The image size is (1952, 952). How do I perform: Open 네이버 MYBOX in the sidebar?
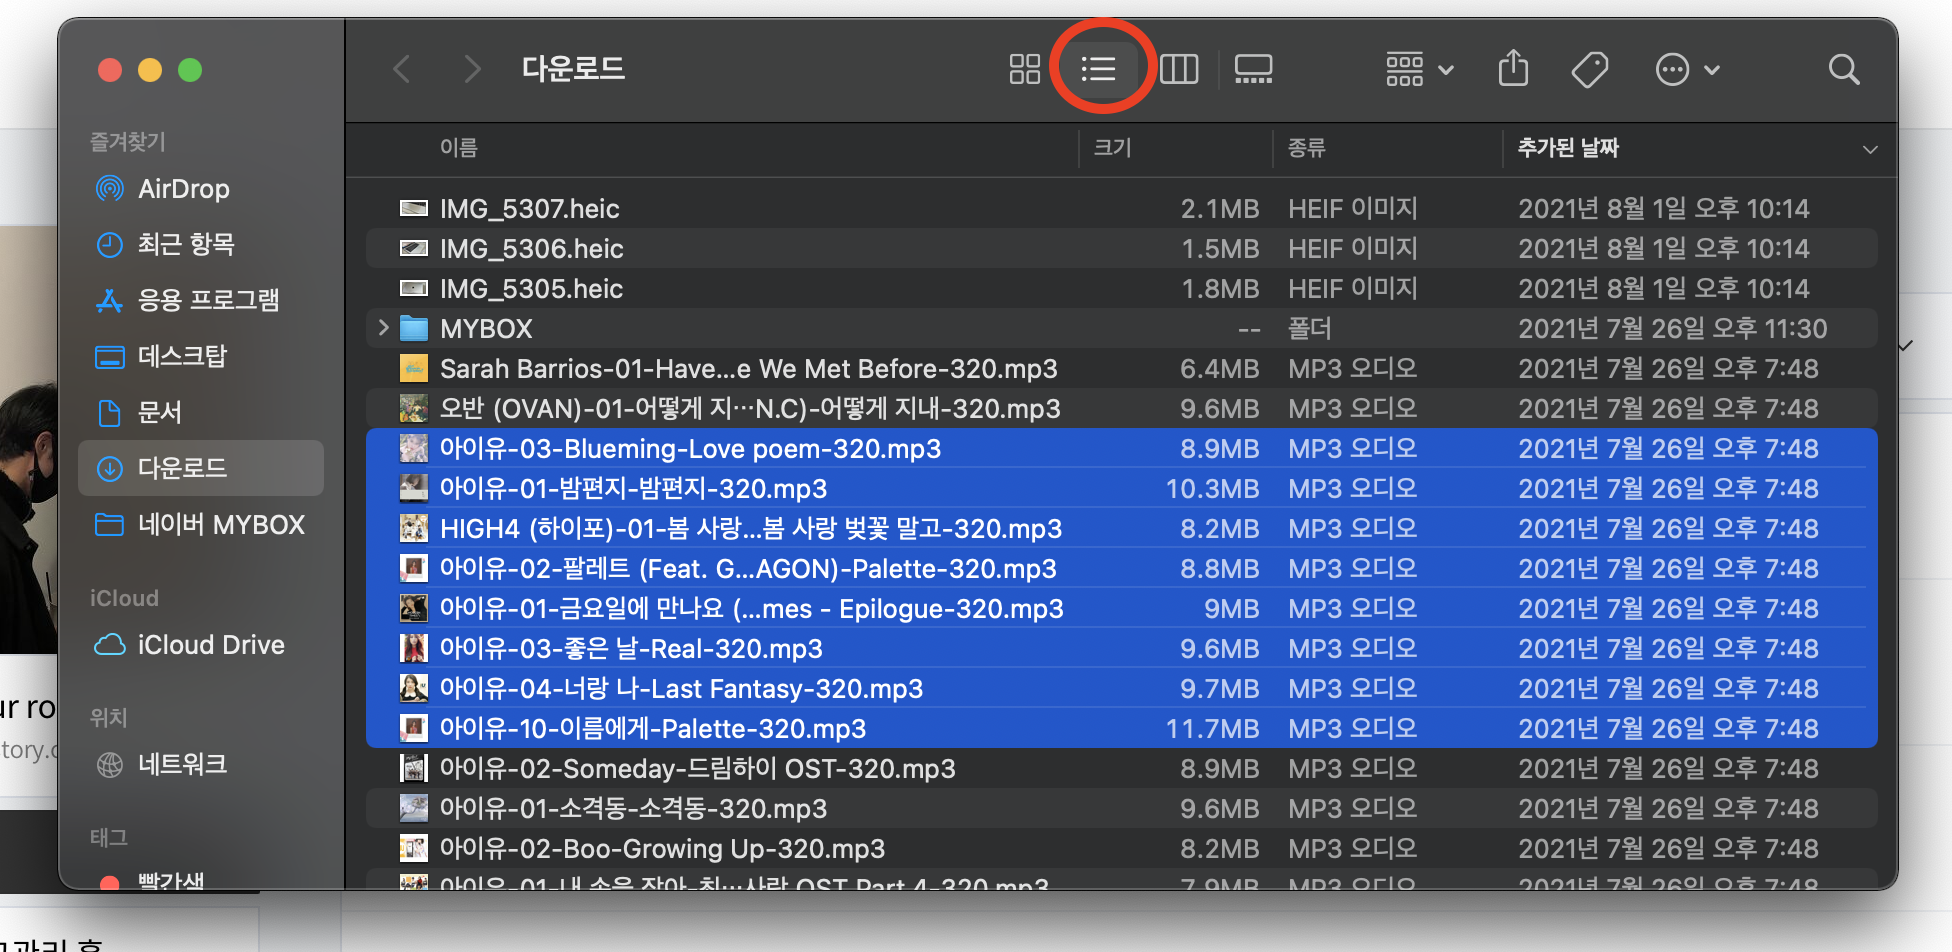pyautogui.click(x=201, y=524)
